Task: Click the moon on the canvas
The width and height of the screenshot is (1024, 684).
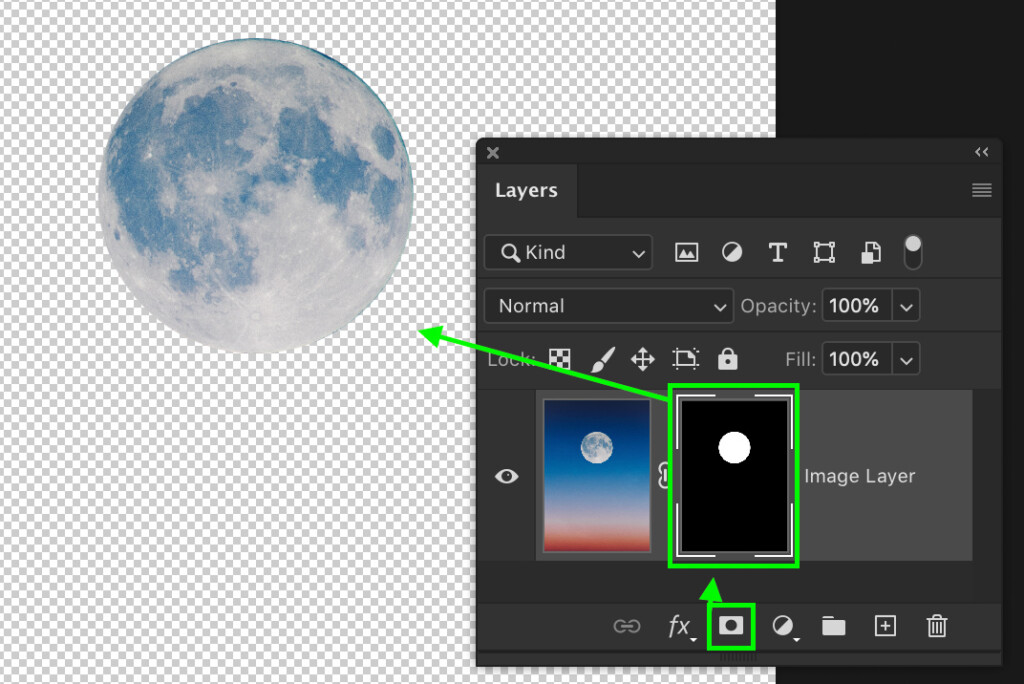Action: pos(256,195)
